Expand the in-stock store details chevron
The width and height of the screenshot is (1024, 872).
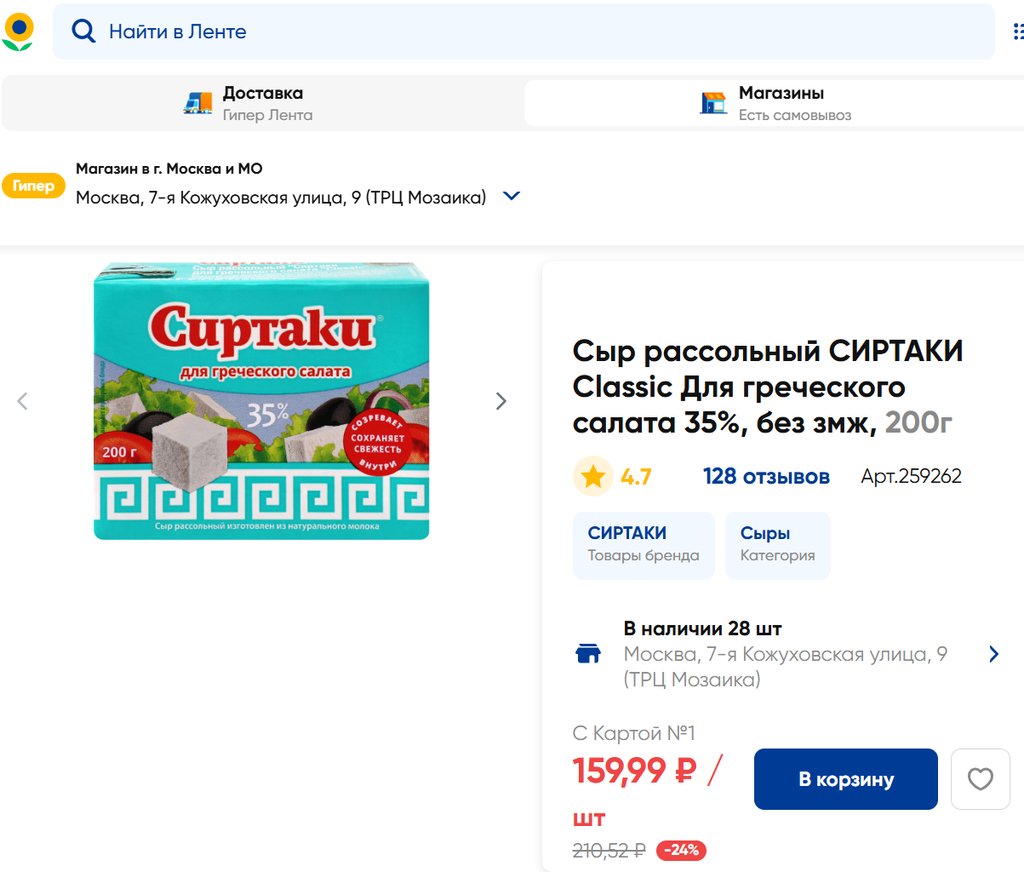tap(993, 654)
